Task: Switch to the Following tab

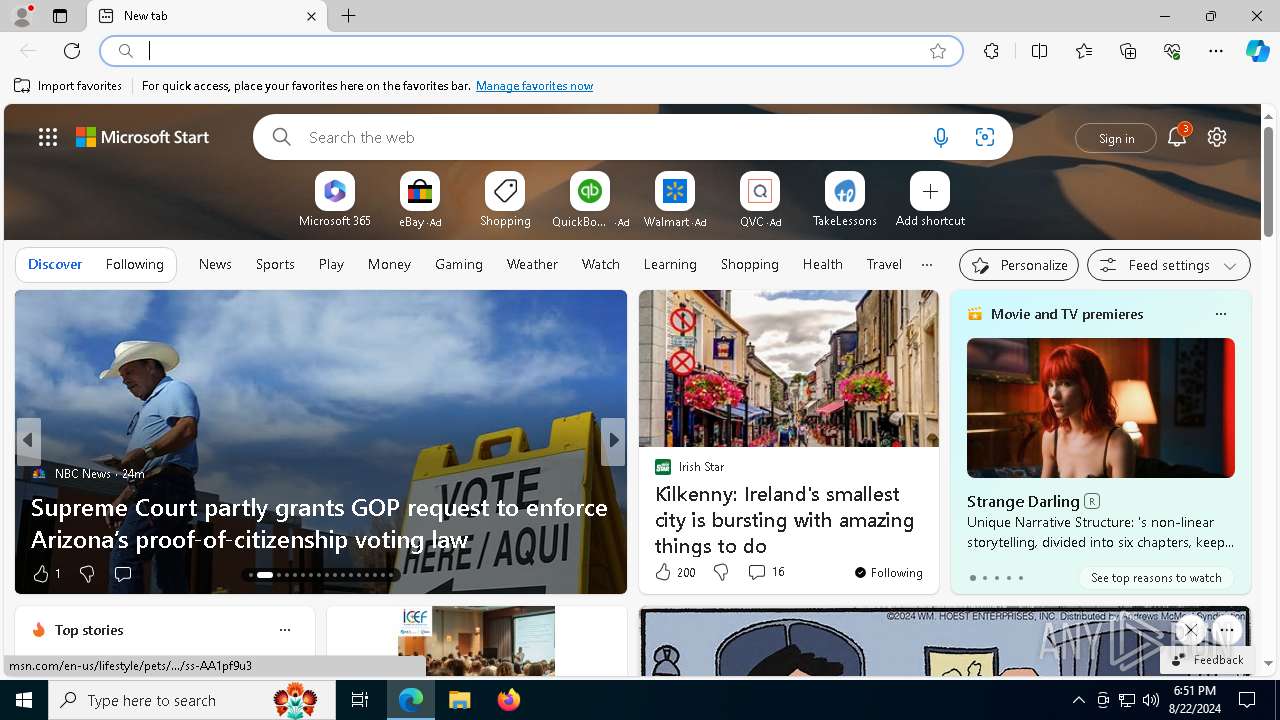Action: click(134, 264)
